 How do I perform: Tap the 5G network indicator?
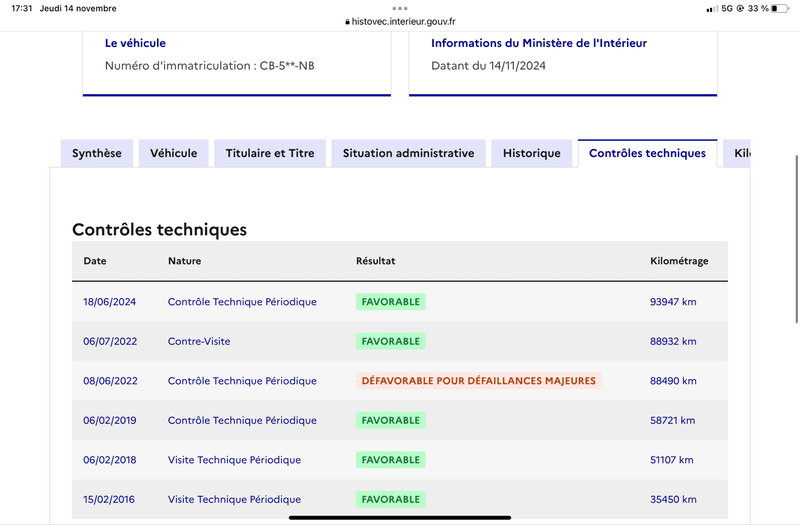pos(727,8)
